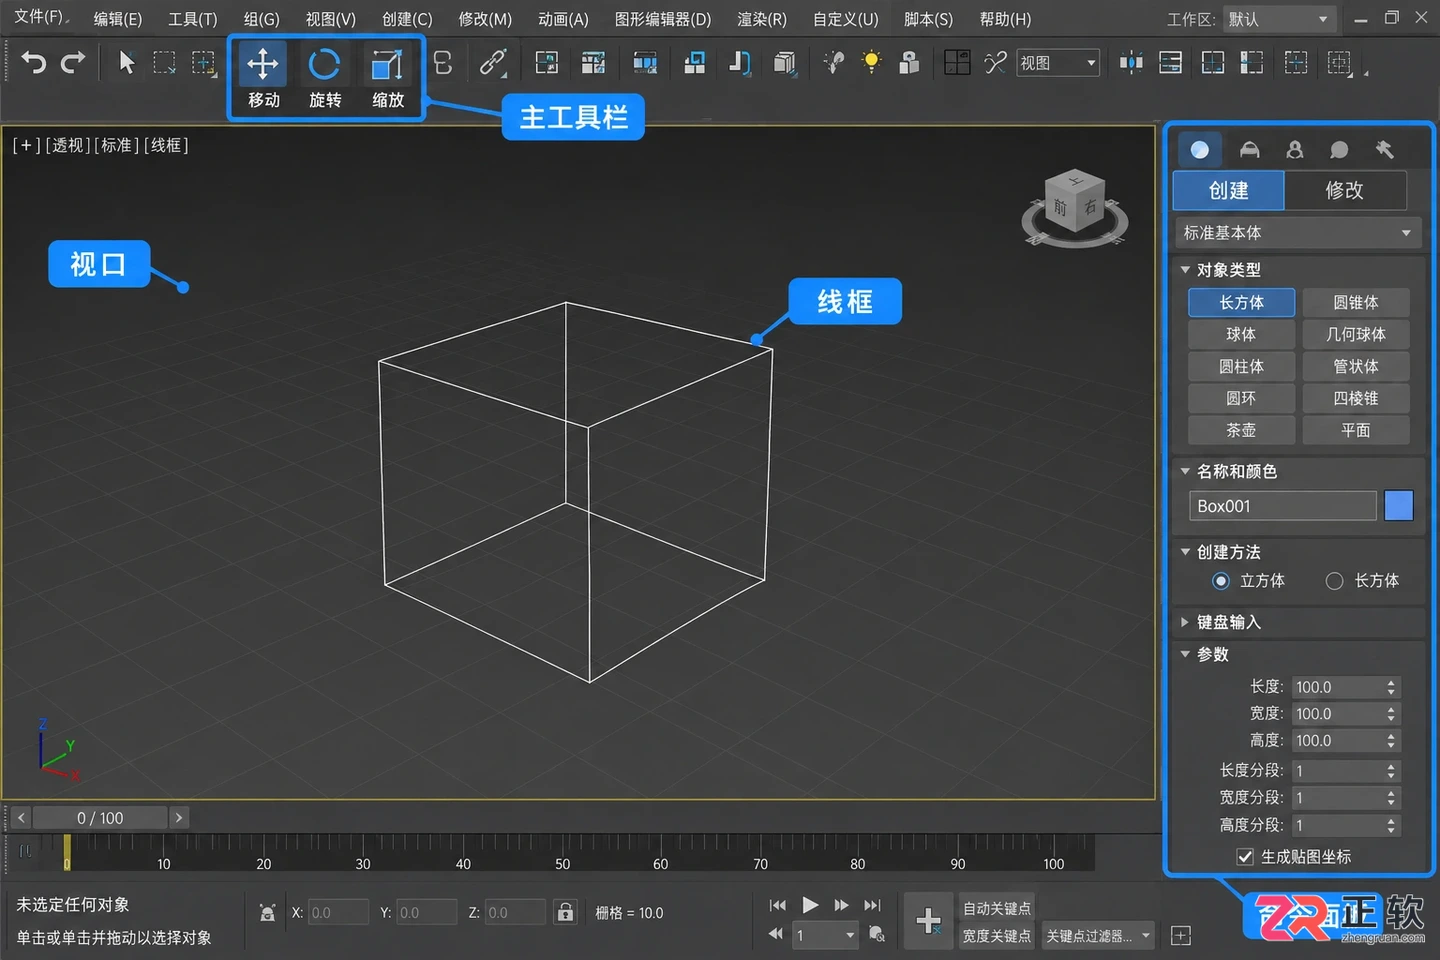Select the arrow Select Object tool
This screenshot has width=1440, height=960.
pos(126,63)
